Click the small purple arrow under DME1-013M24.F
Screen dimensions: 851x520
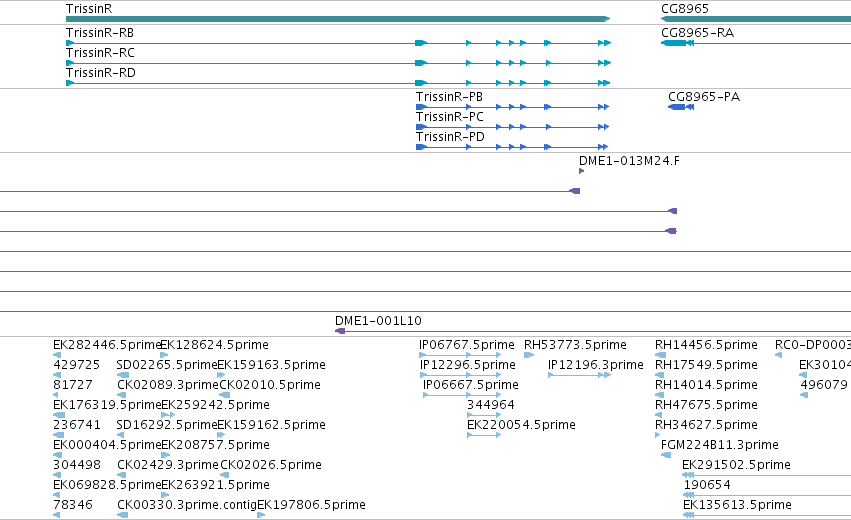click(581, 171)
